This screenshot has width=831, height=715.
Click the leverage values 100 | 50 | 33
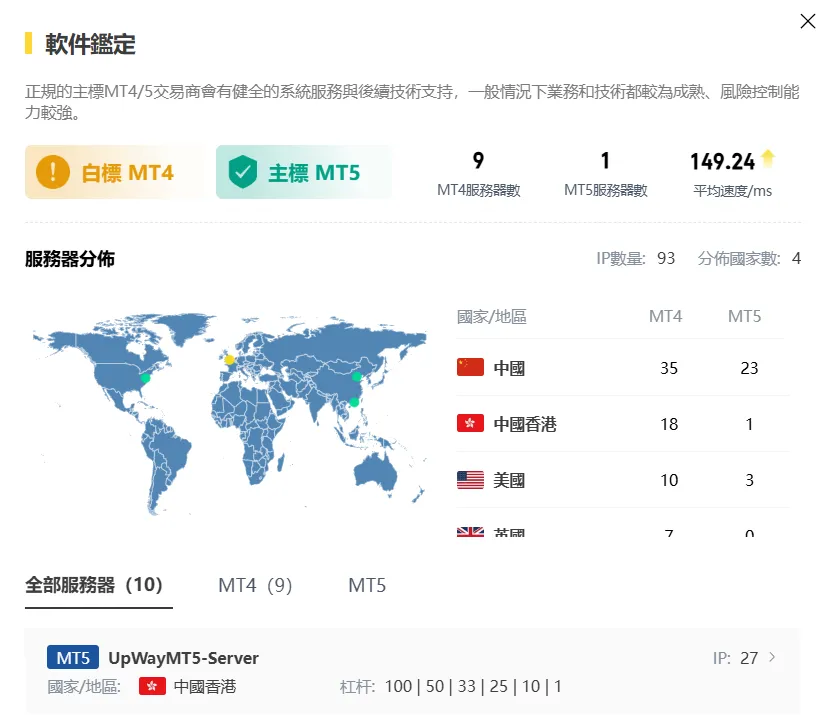click(430, 686)
